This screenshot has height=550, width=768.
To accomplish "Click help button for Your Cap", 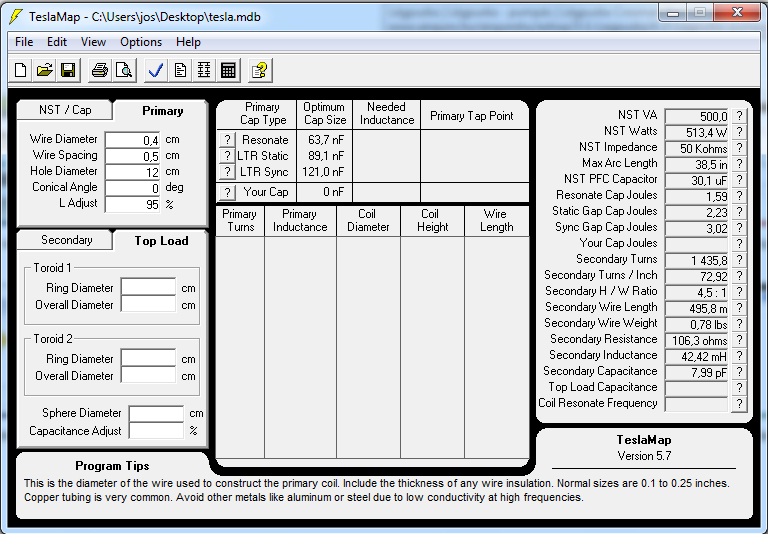I will (227, 192).
